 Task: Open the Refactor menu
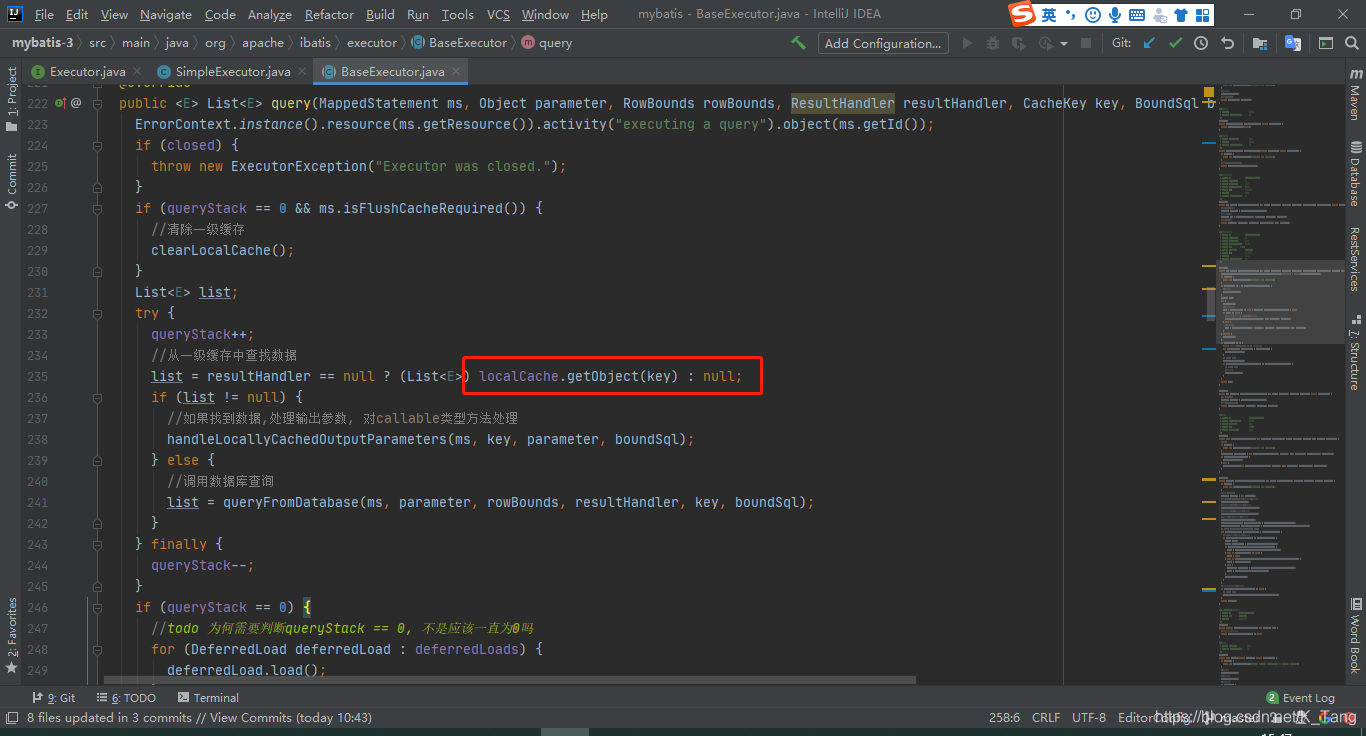point(329,14)
